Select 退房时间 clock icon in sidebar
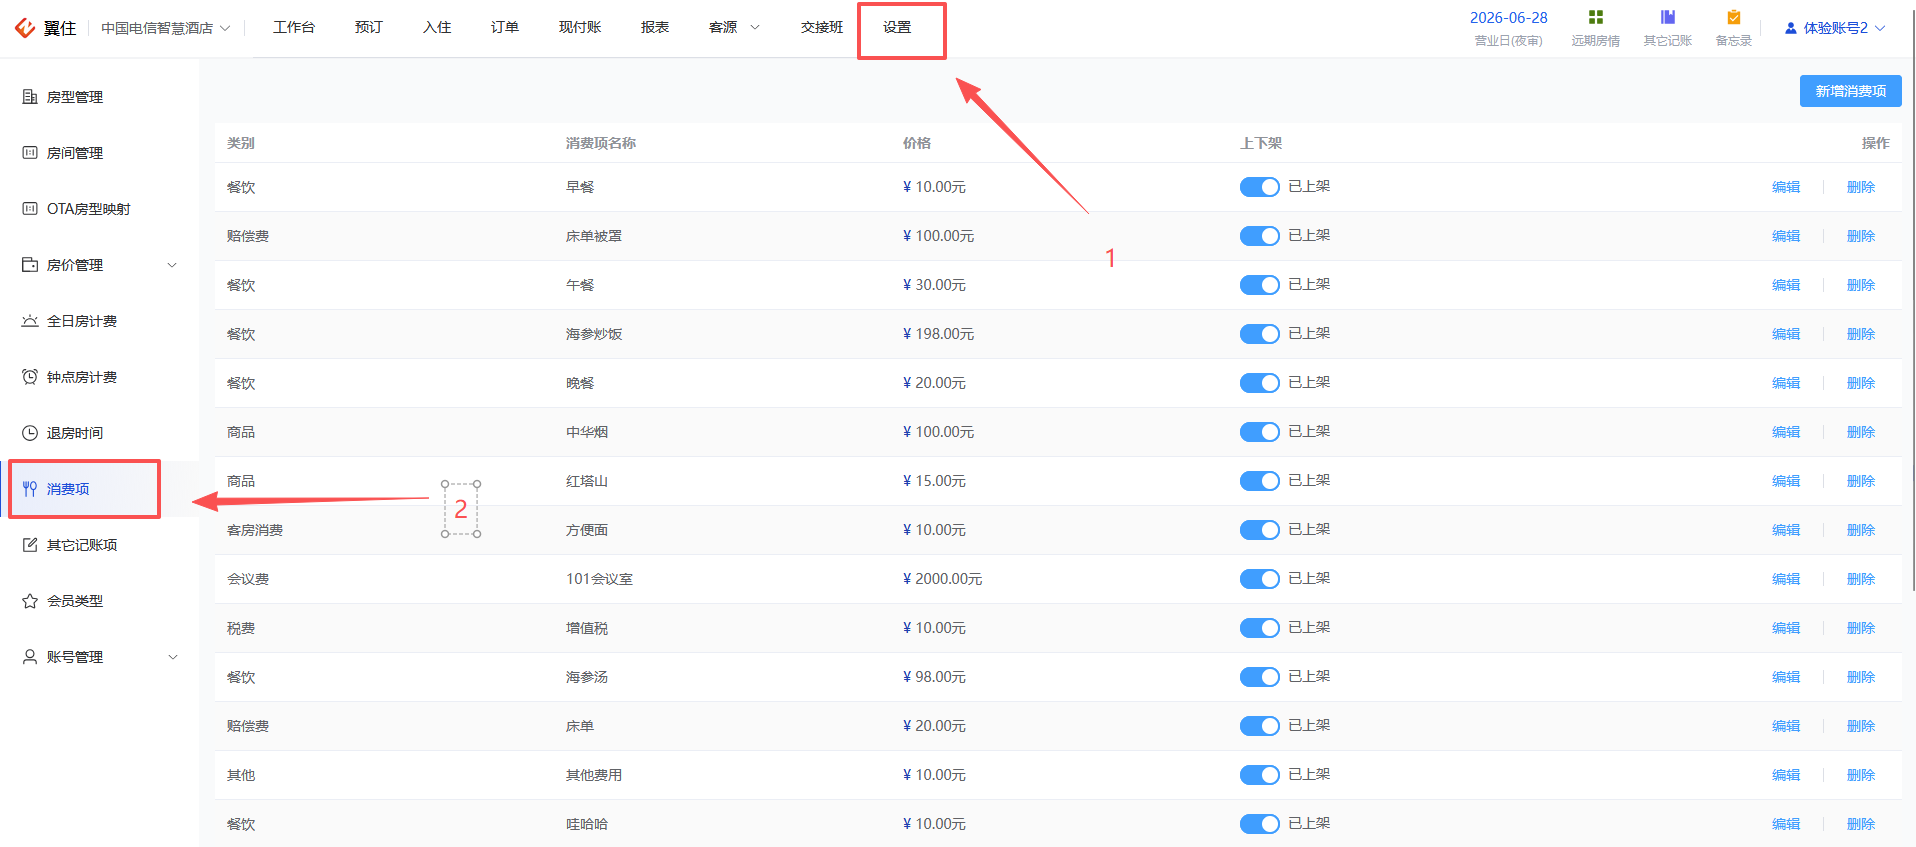Viewport: 1916px width, 847px height. pyautogui.click(x=30, y=433)
